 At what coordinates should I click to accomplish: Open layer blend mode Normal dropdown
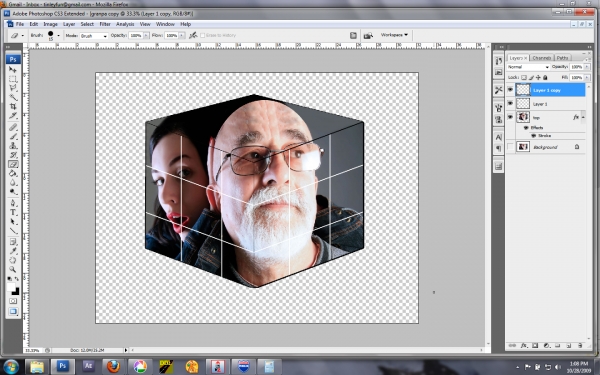pyautogui.click(x=528, y=67)
